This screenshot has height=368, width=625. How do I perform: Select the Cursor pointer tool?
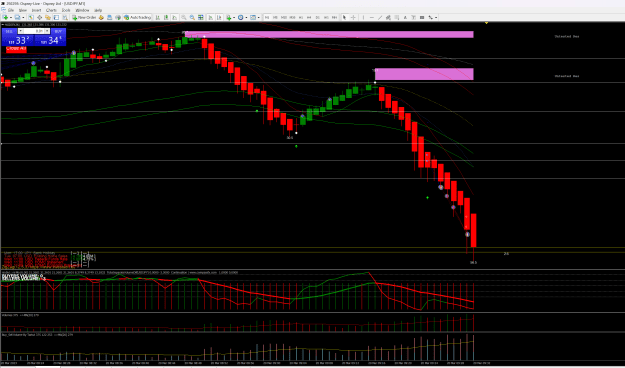click(344, 18)
